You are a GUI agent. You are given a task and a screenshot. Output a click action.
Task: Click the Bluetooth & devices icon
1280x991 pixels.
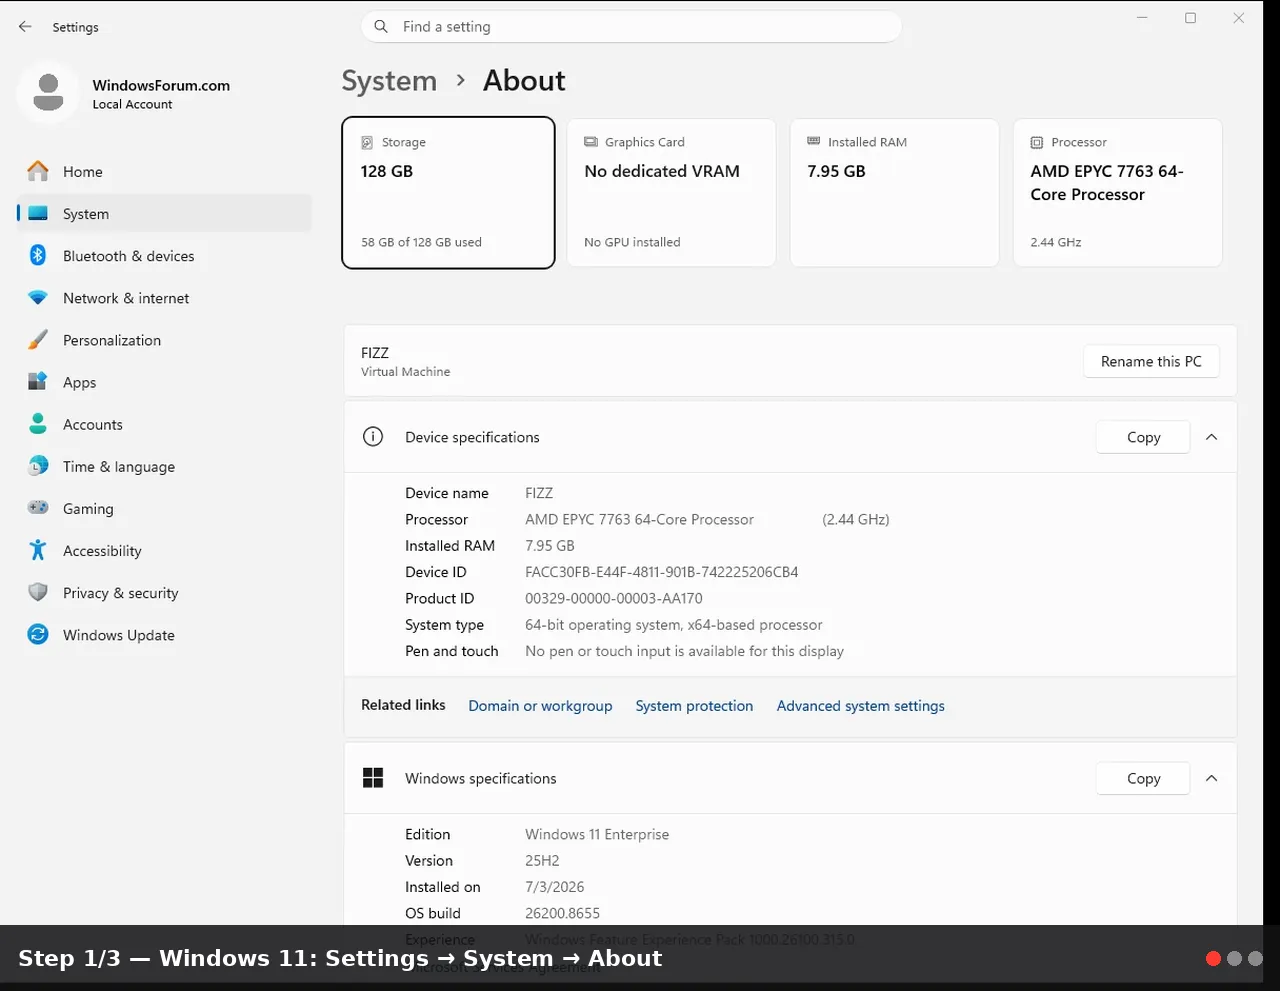tap(38, 256)
